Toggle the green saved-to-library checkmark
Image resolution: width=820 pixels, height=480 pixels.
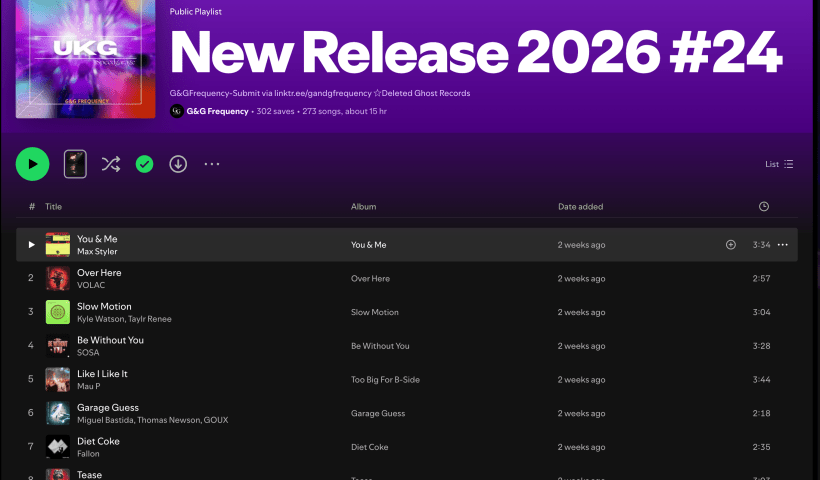(x=144, y=164)
